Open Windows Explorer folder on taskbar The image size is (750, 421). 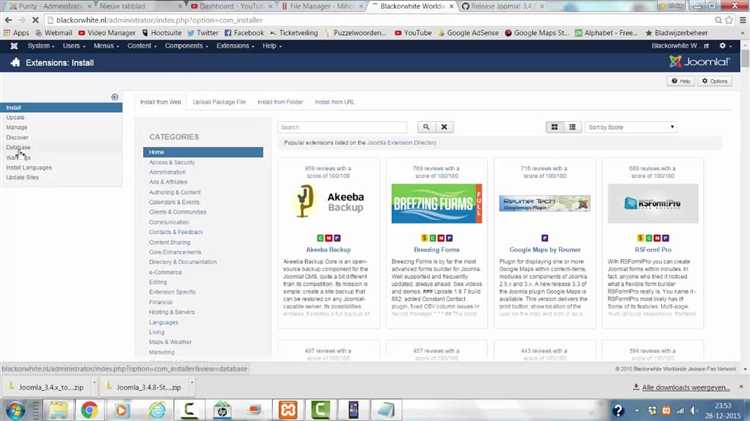coord(58,410)
